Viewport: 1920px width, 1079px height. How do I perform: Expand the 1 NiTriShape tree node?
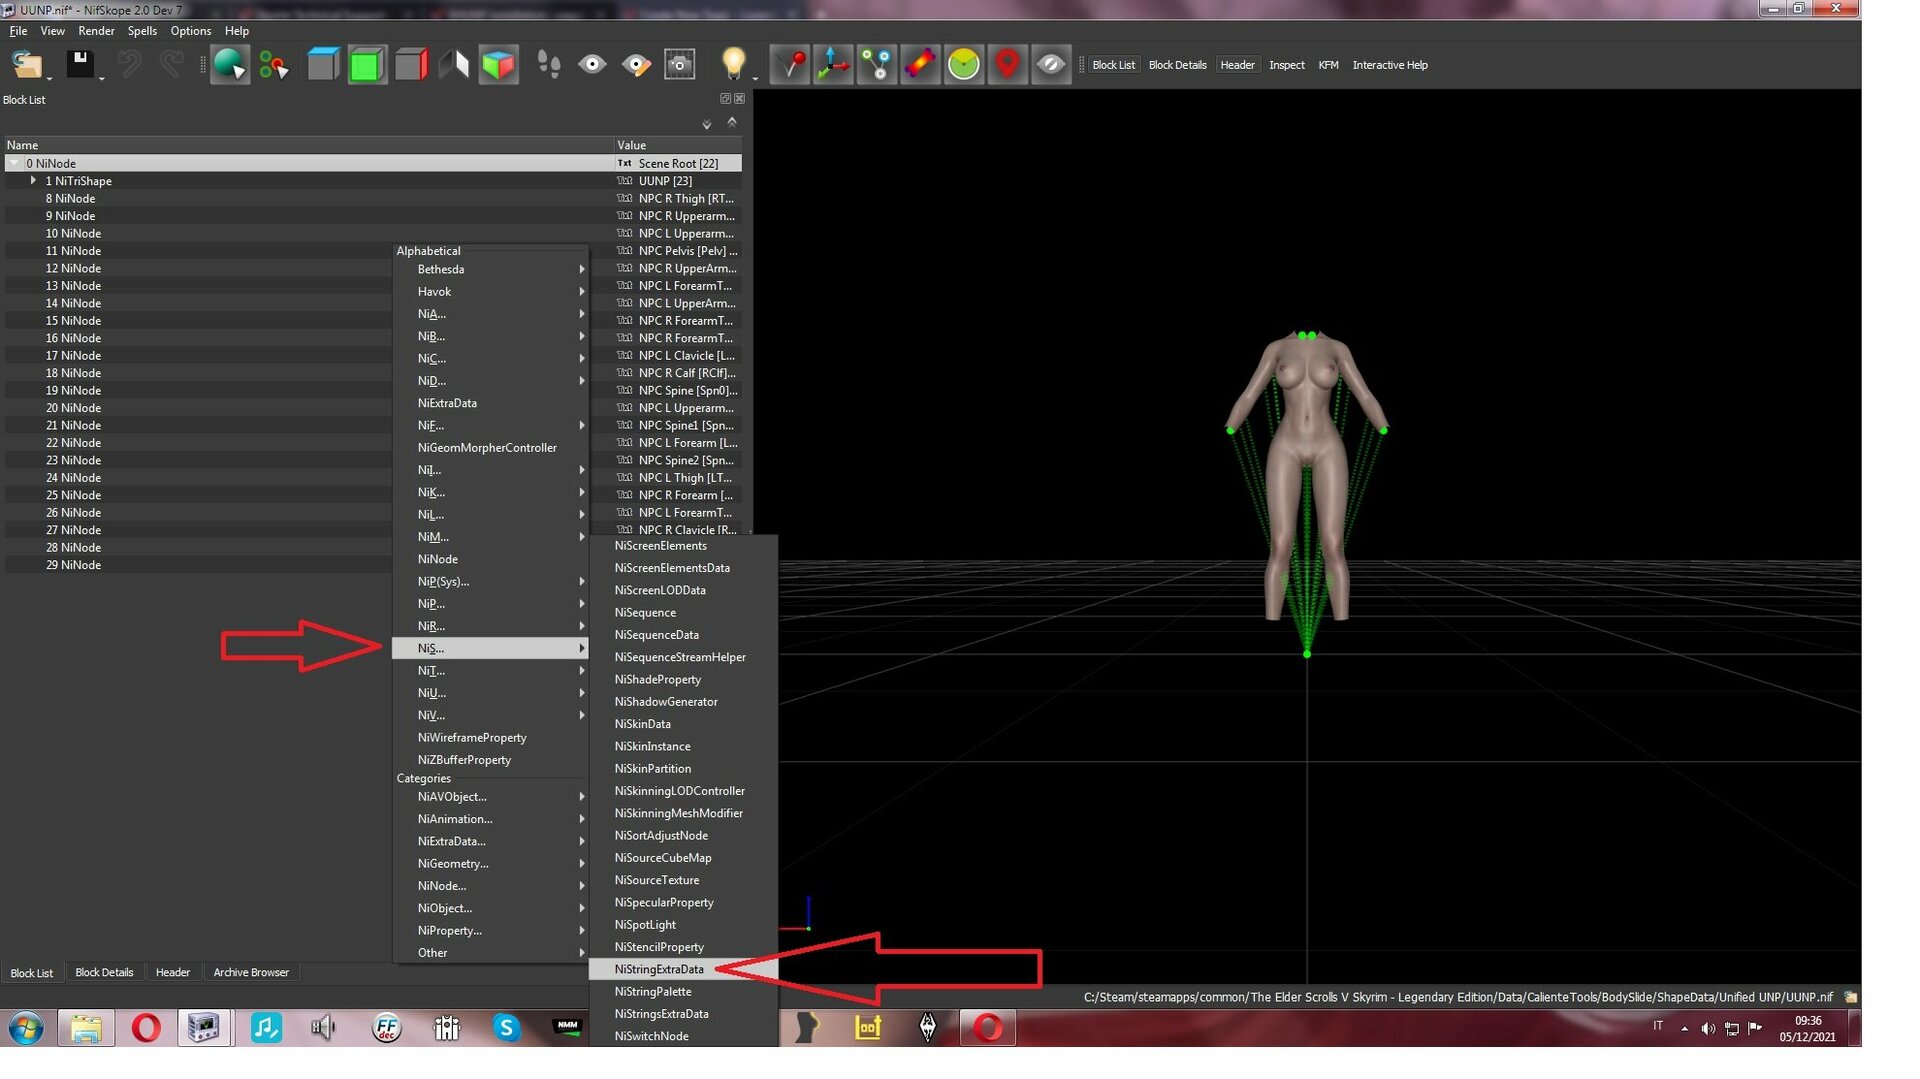(x=33, y=181)
